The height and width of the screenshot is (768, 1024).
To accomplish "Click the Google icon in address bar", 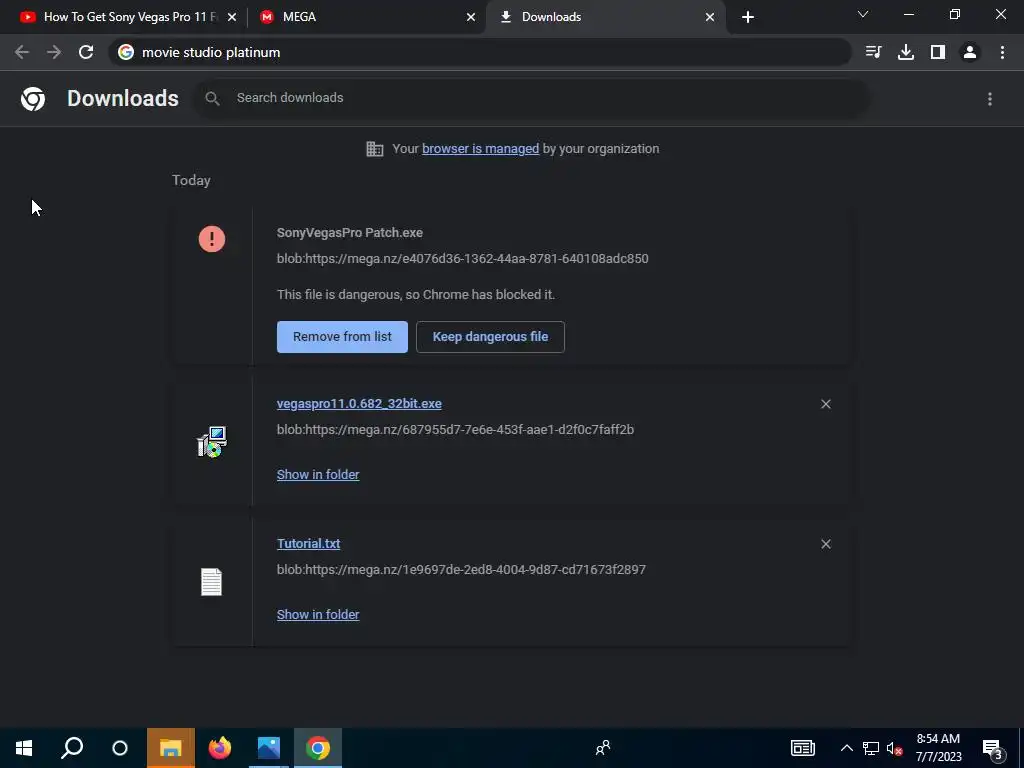I will 126,52.
